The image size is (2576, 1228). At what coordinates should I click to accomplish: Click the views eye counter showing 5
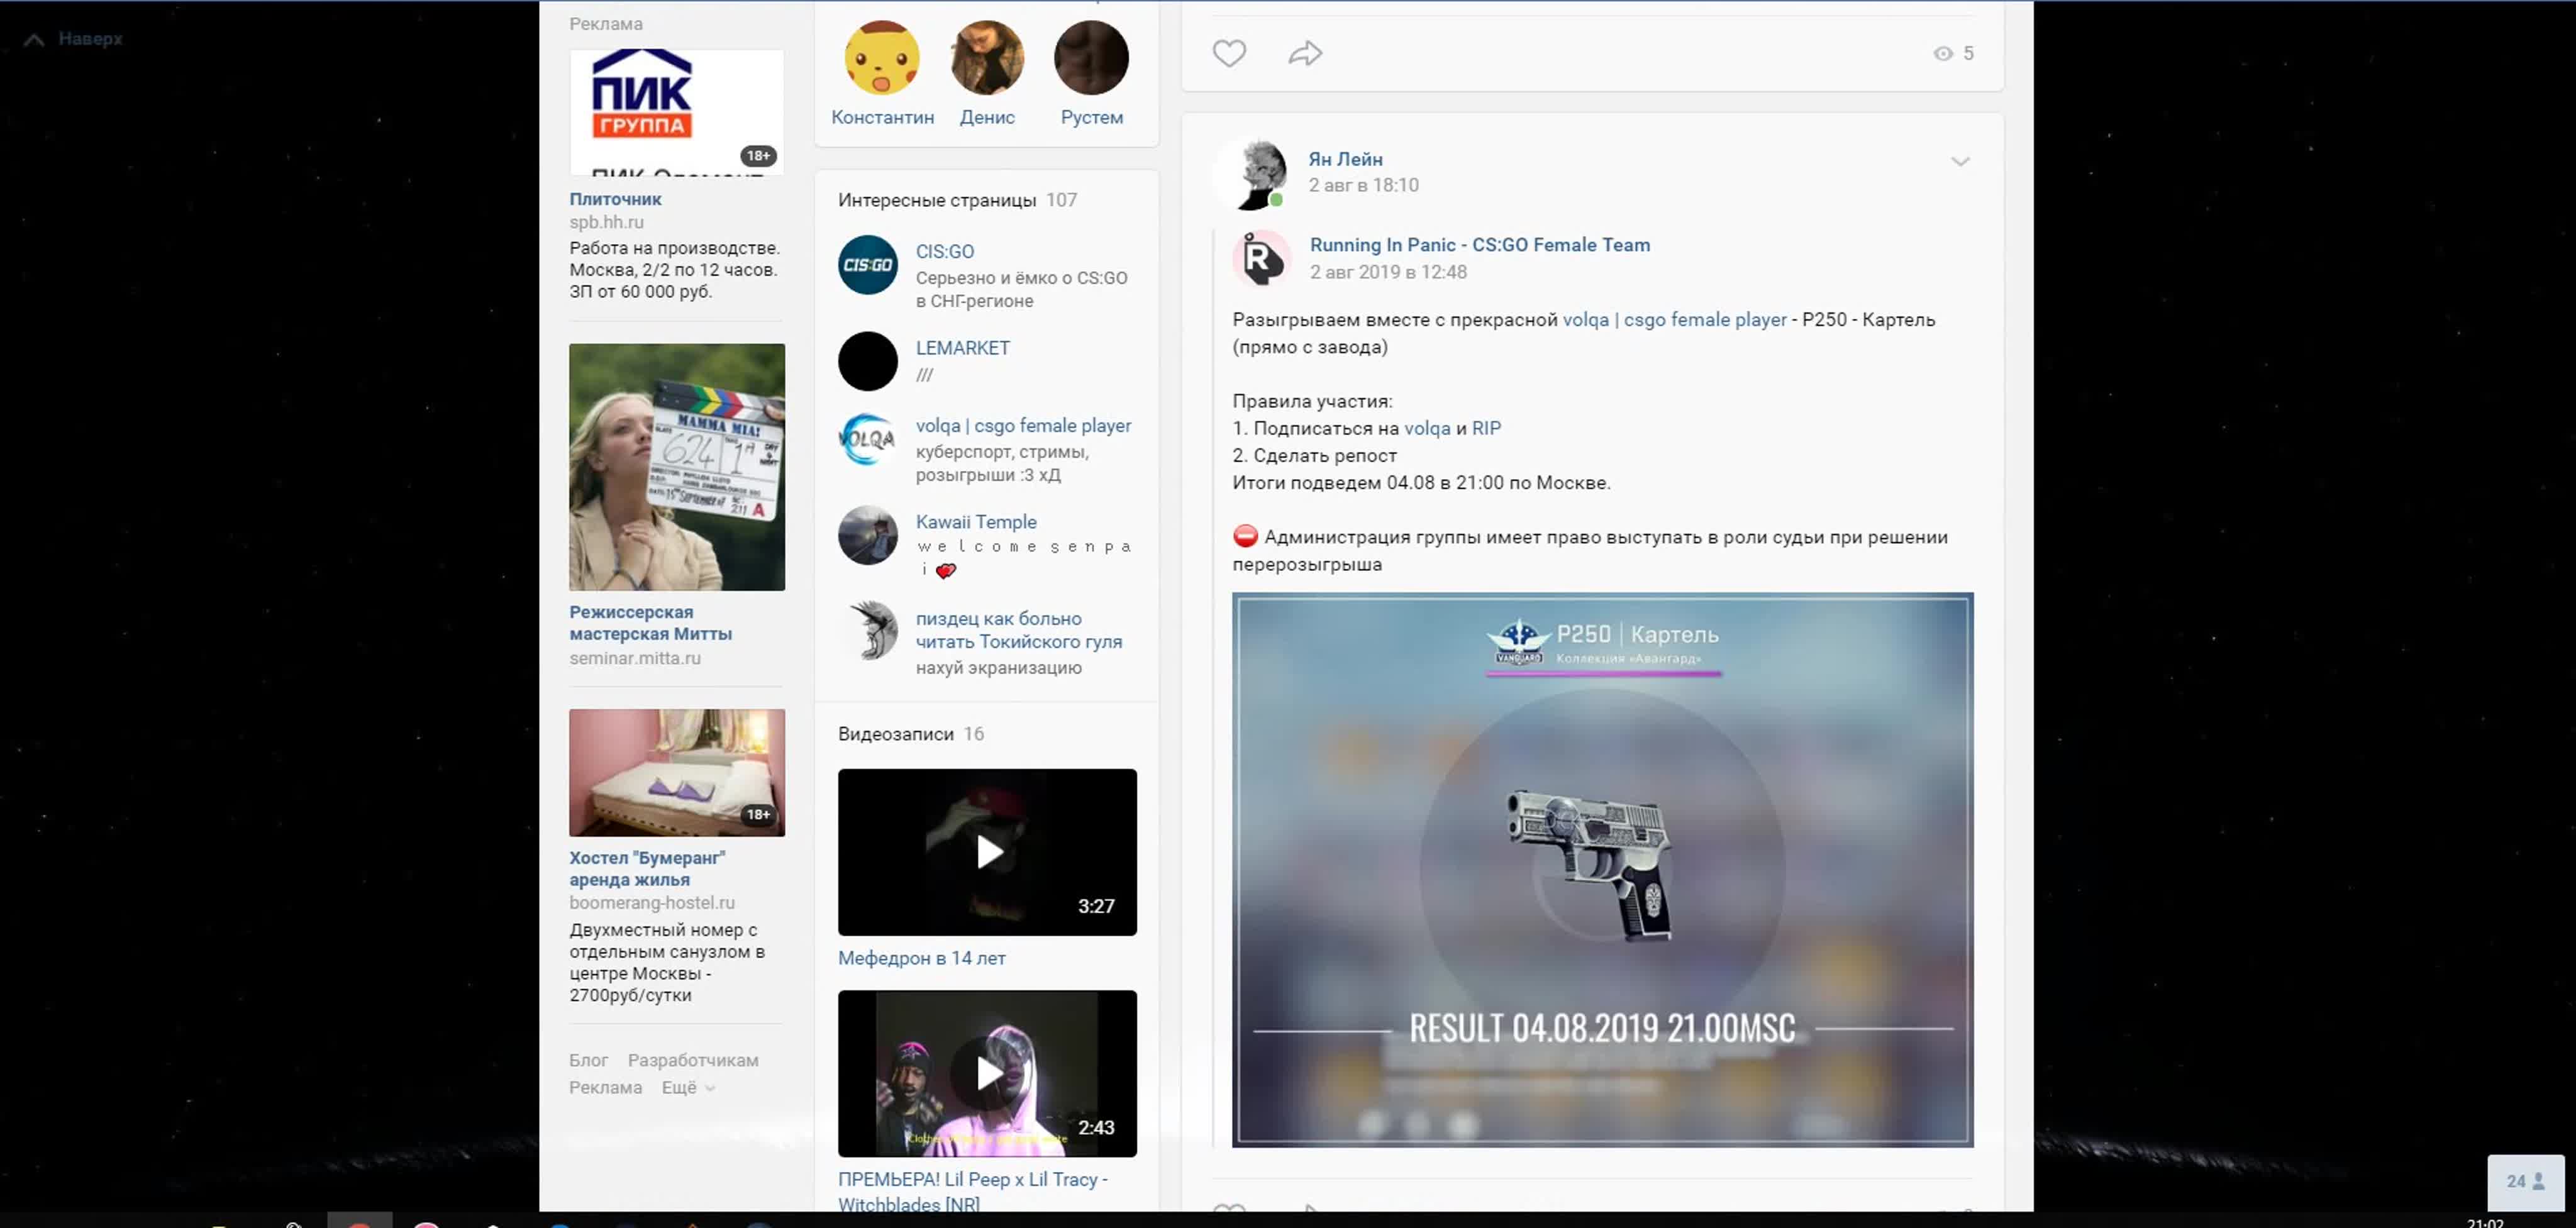[1953, 53]
